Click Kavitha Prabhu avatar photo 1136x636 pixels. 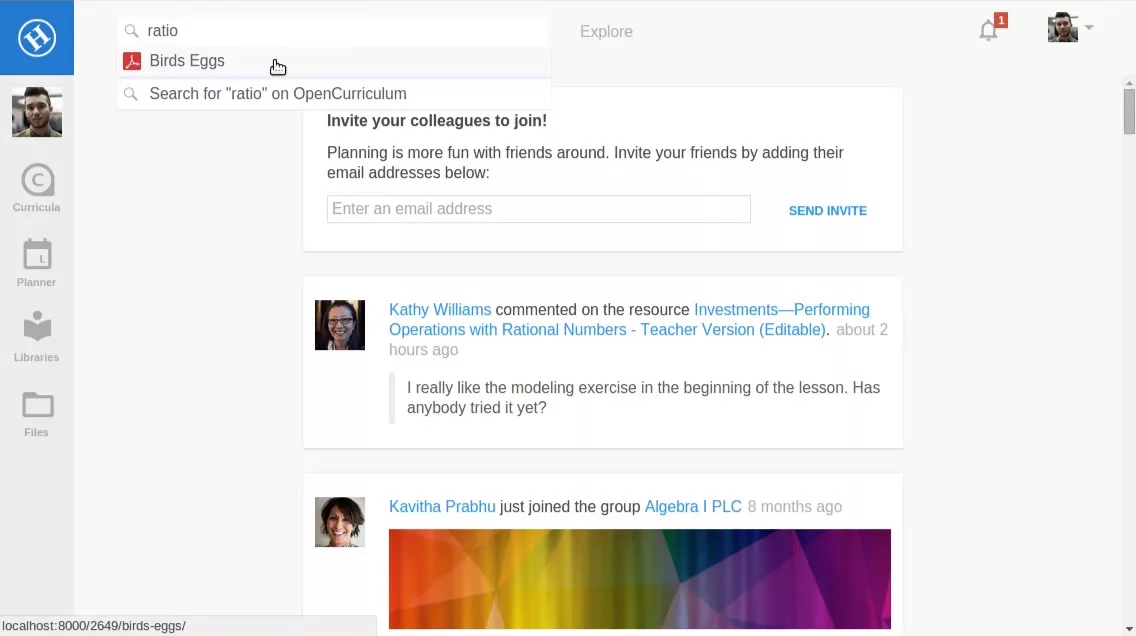point(340,522)
